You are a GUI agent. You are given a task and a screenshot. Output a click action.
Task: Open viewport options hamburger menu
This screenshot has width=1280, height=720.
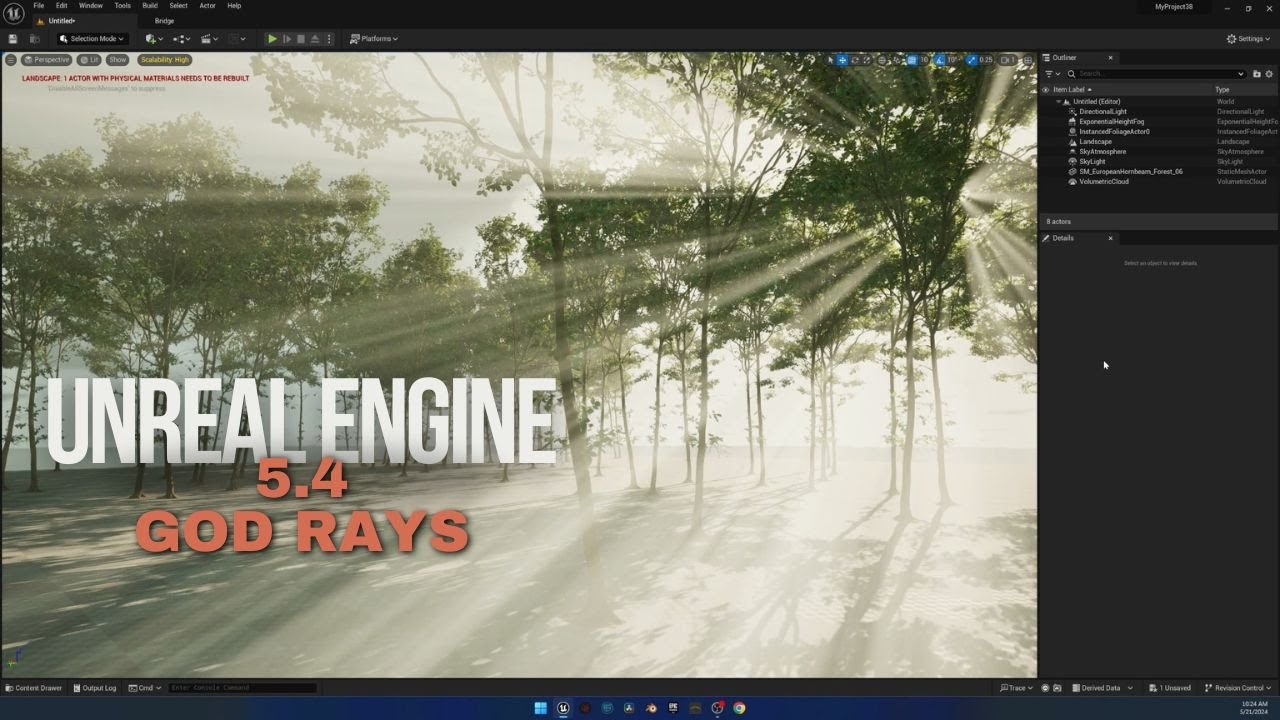[11, 60]
